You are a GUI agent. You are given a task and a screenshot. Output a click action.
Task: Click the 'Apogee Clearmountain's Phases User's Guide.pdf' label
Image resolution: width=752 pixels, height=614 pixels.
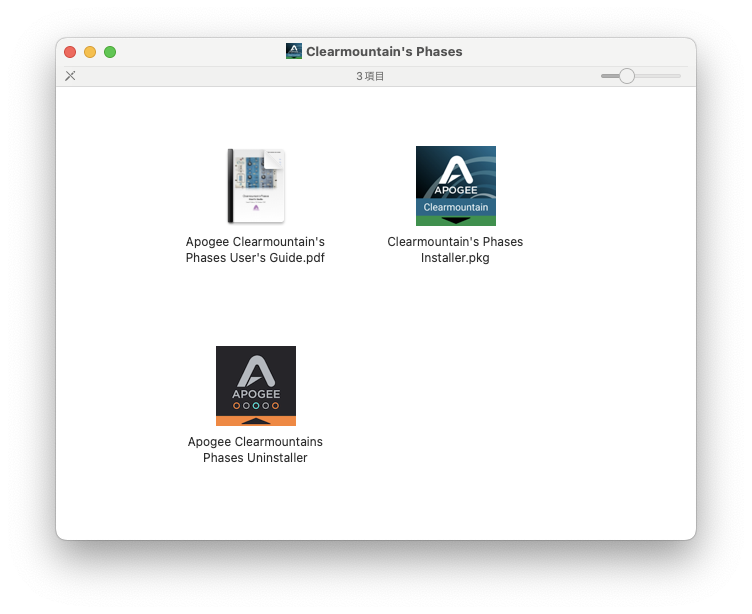tap(255, 249)
